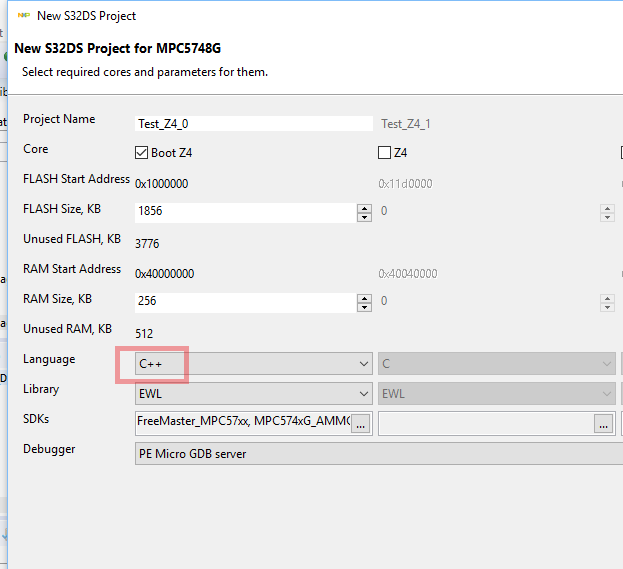Increase the FLASH Size spinner value
The width and height of the screenshot is (623, 569).
click(364, 208)
